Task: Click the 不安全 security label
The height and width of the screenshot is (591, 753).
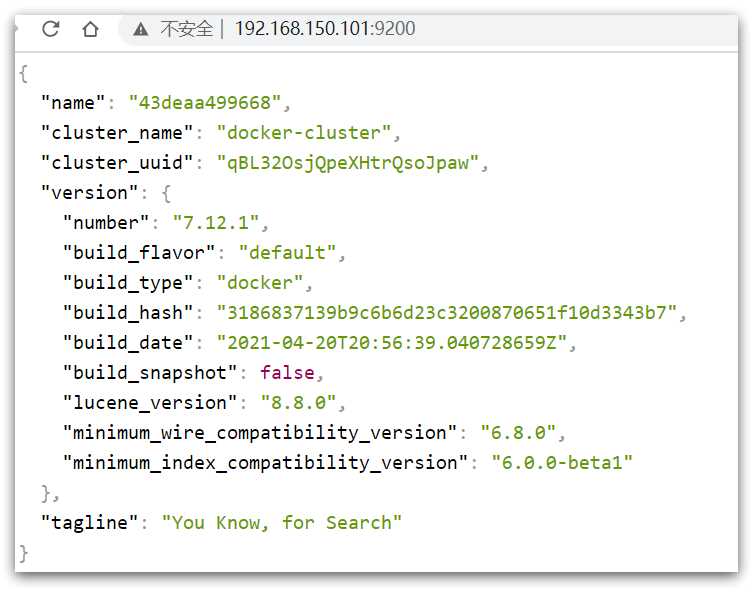Action: (x=186, y=29)
